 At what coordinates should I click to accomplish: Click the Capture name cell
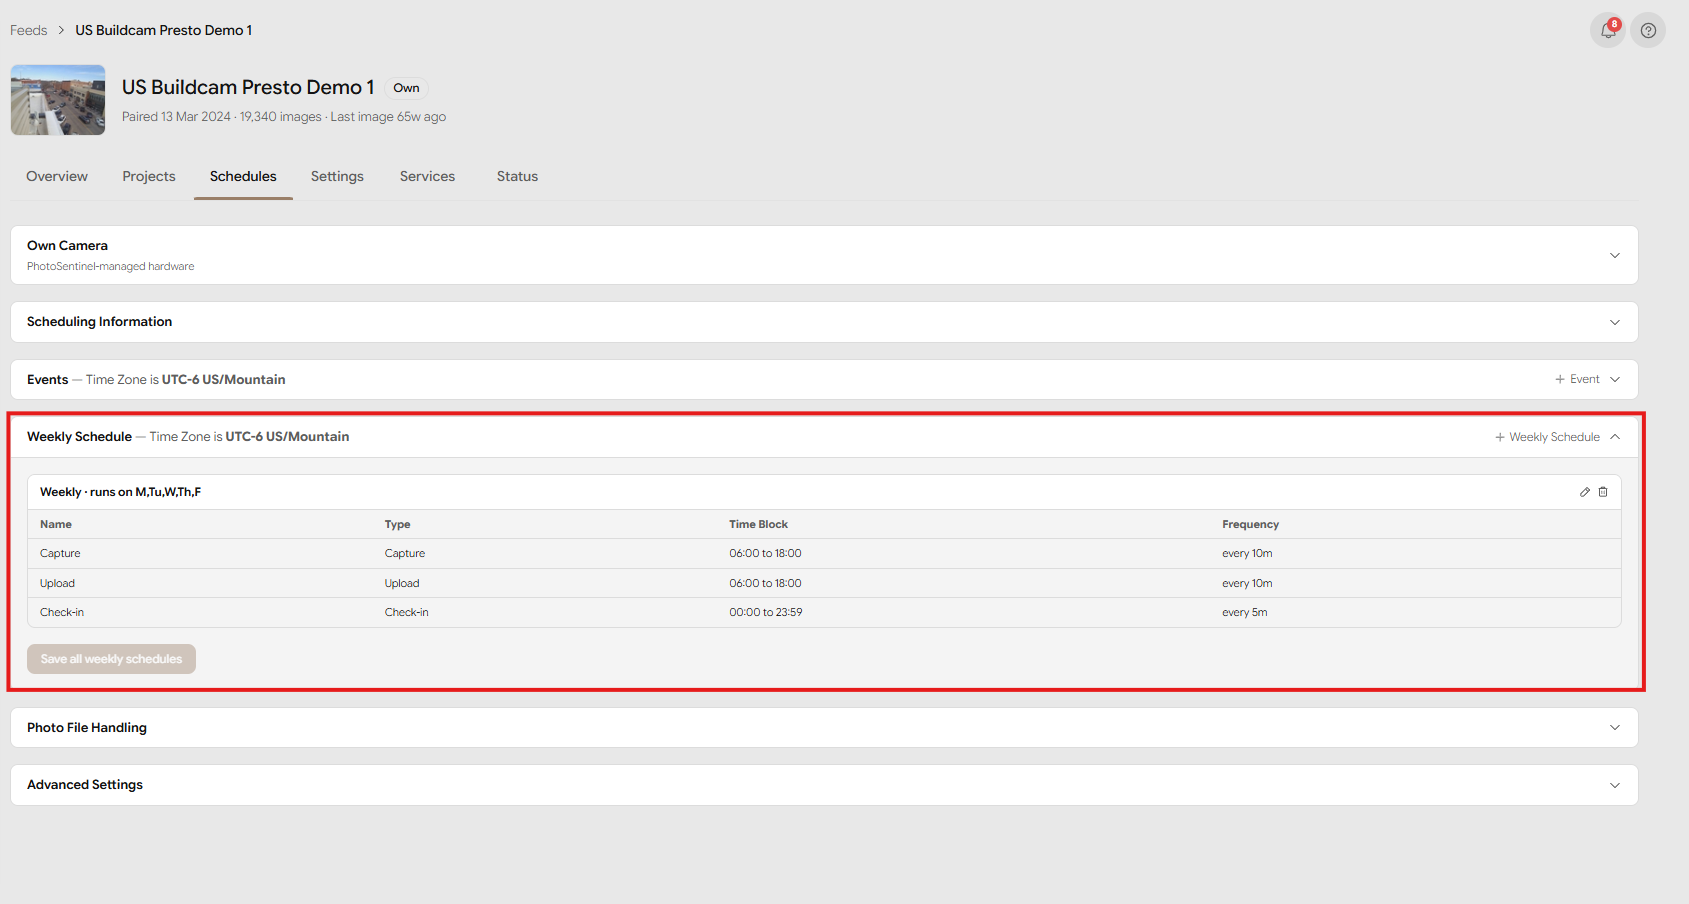pos(60,553)
